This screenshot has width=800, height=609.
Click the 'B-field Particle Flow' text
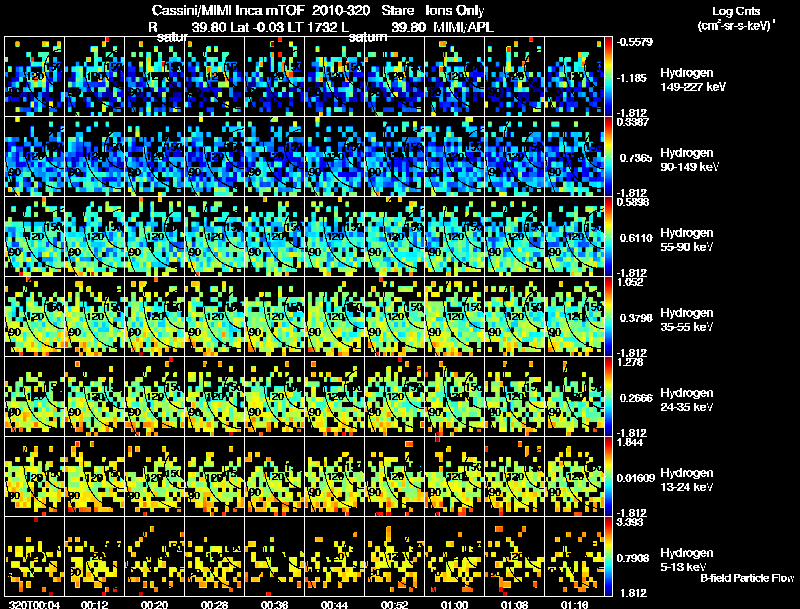point(747,578)
